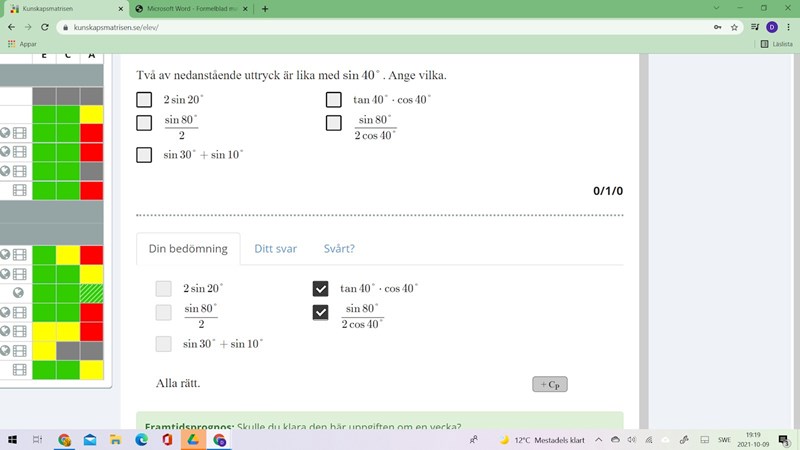
Task: Open the Windows Start menu
Action: [x=12, y=439]
